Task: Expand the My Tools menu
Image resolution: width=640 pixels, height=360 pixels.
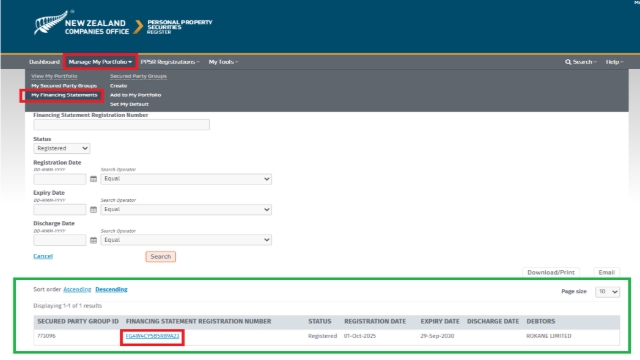Action: point(223,62)
